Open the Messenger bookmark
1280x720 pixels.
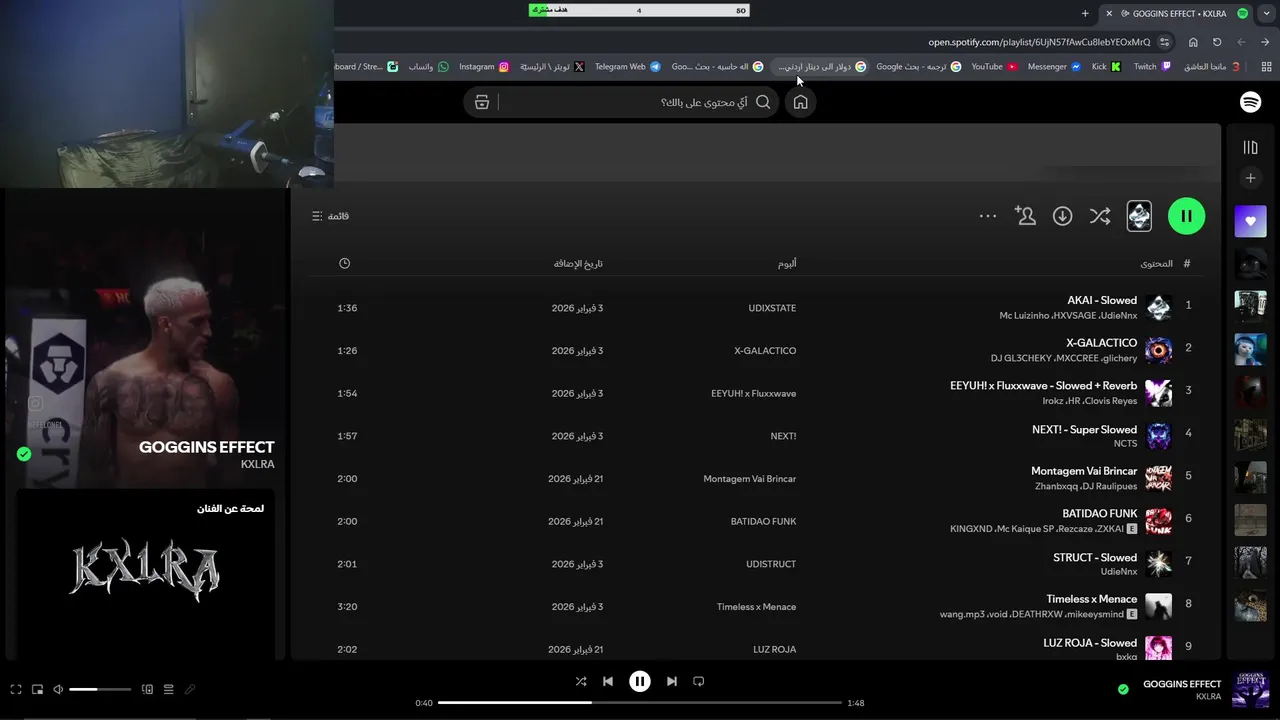coord(1054,67)
